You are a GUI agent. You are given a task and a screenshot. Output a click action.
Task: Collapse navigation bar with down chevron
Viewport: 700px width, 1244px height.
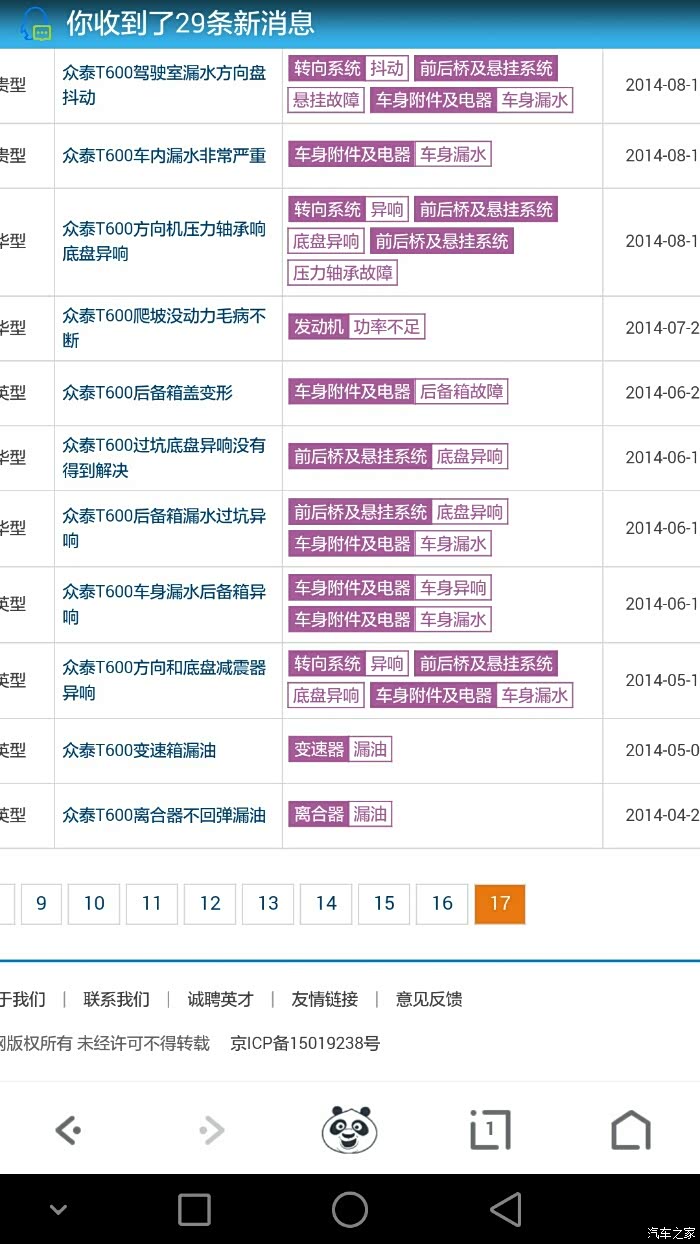(x=58, y=1209)
